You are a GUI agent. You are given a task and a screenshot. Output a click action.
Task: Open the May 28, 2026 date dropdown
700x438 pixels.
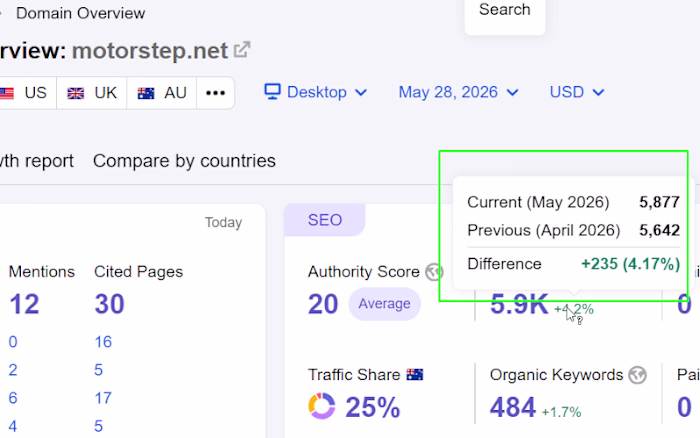[458, 92]
